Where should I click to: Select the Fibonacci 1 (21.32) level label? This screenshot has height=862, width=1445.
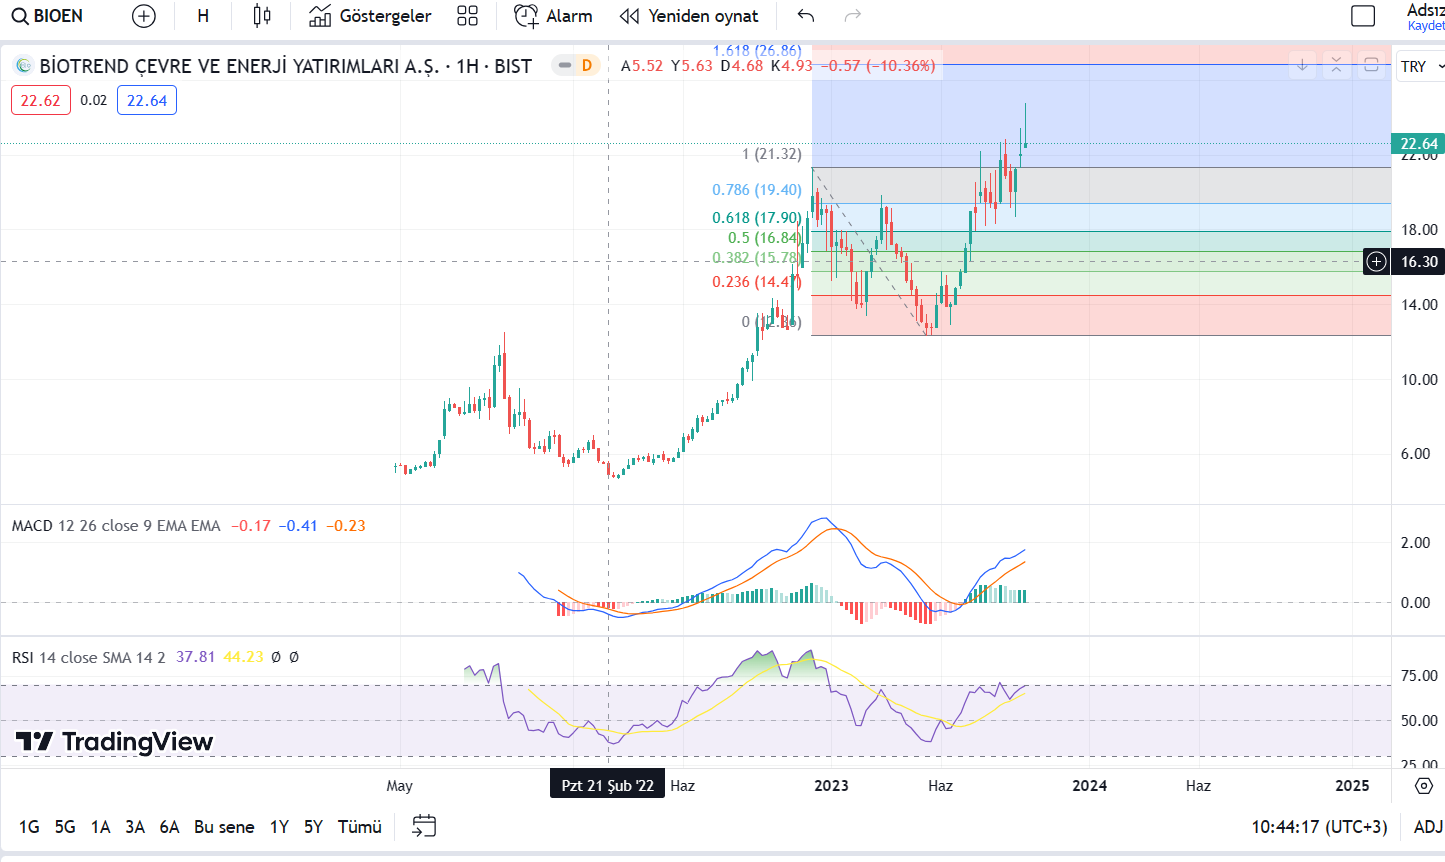pos(771,154)
